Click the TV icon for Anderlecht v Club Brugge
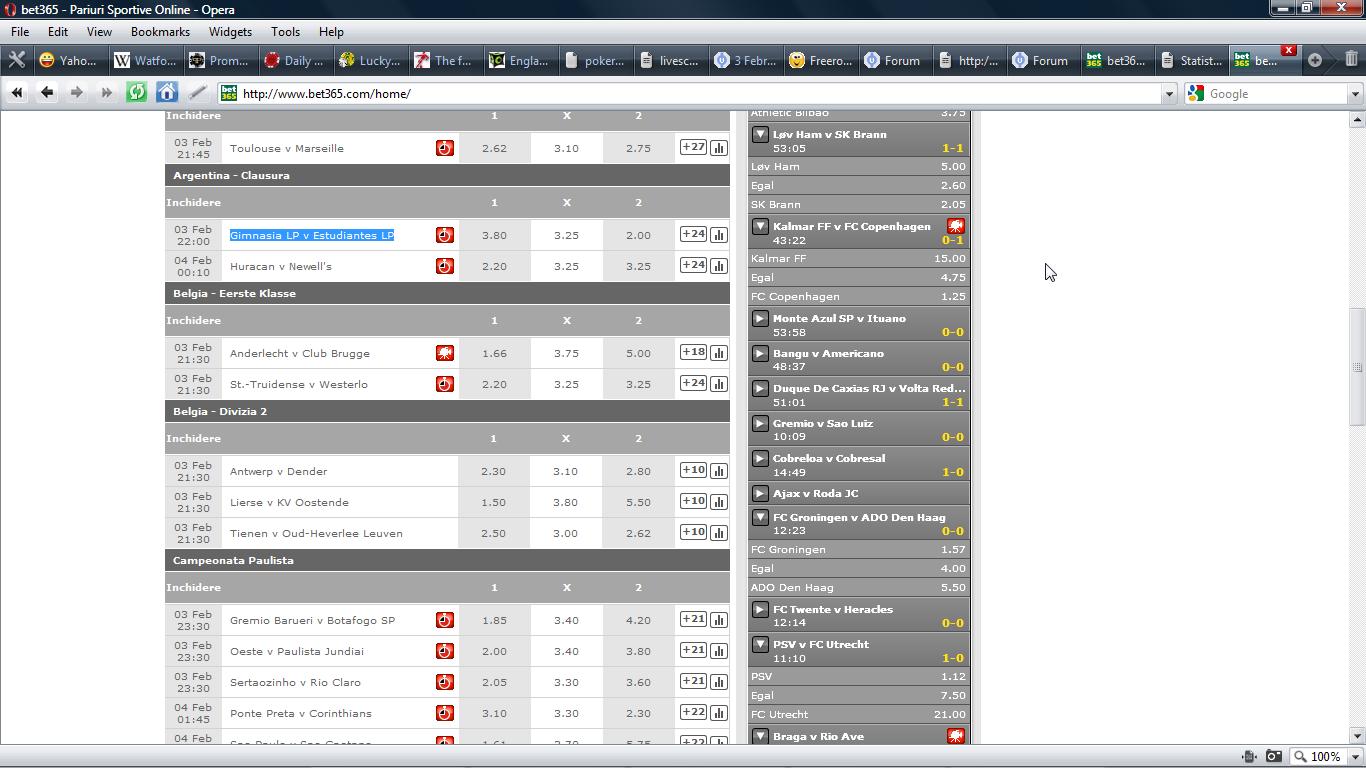Screen dimensions: 1366x768 [x=445, y=353]
